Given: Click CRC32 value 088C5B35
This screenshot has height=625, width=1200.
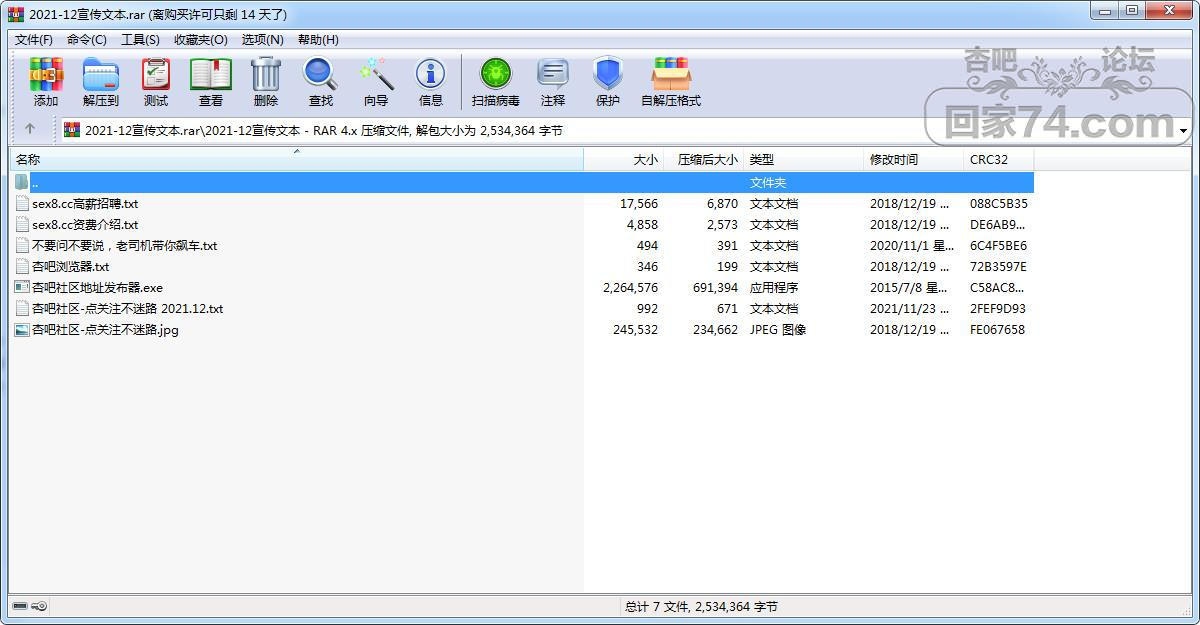Looking at the screenshot, I should coord(998,203).
